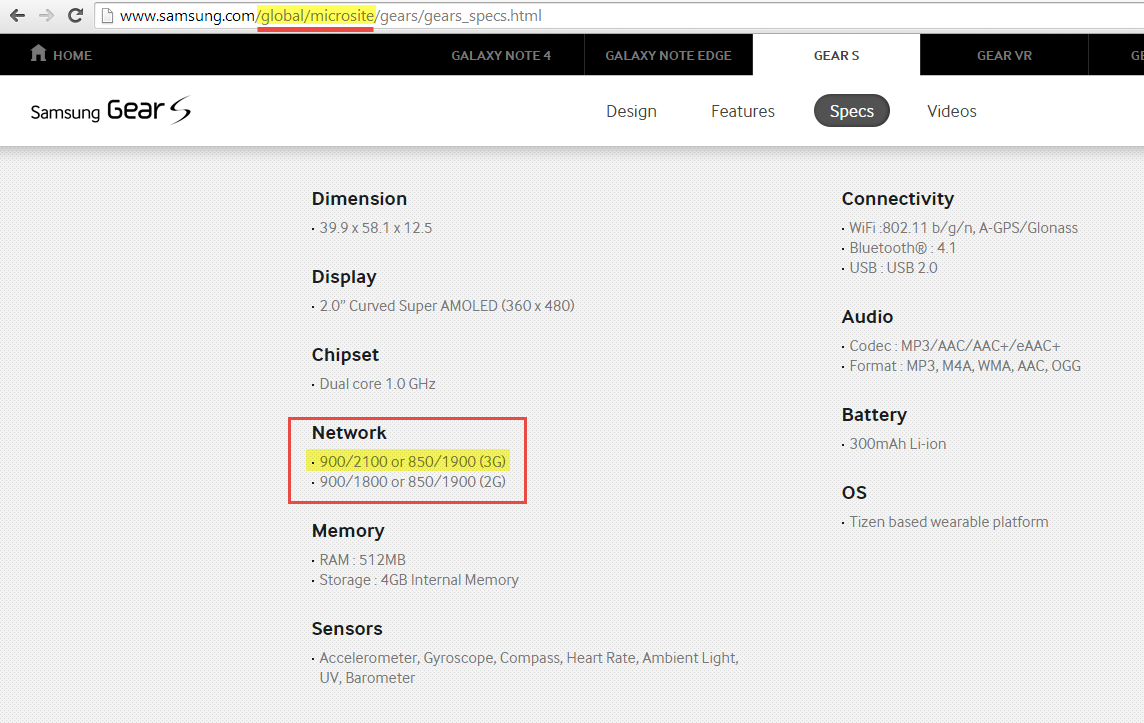Click the Memory heading
Viewport: 1144px width, 723px height.
(x=348, y=530)
